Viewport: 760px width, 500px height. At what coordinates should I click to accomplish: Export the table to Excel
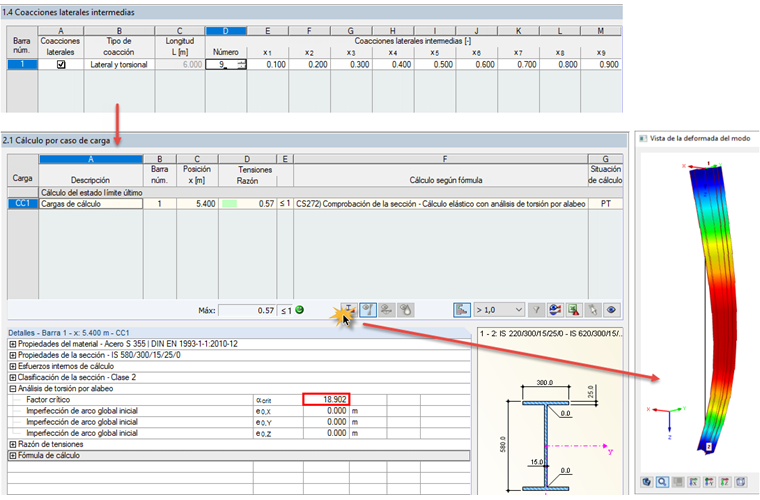coord(574,310)
